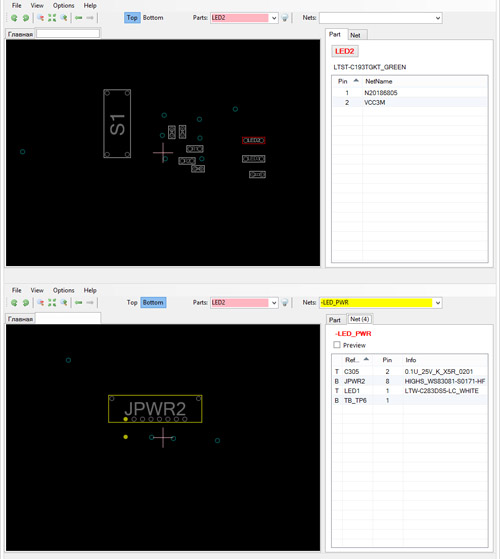Viewport: 500px width, 559px height.
Task: Switch the lower view to the Top layer
Action: [x=132, y=302]
